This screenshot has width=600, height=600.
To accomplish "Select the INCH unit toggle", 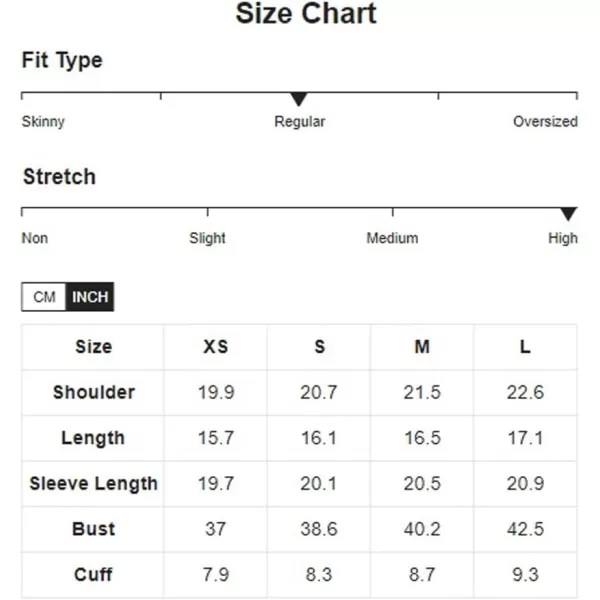I will coord(90,297).
